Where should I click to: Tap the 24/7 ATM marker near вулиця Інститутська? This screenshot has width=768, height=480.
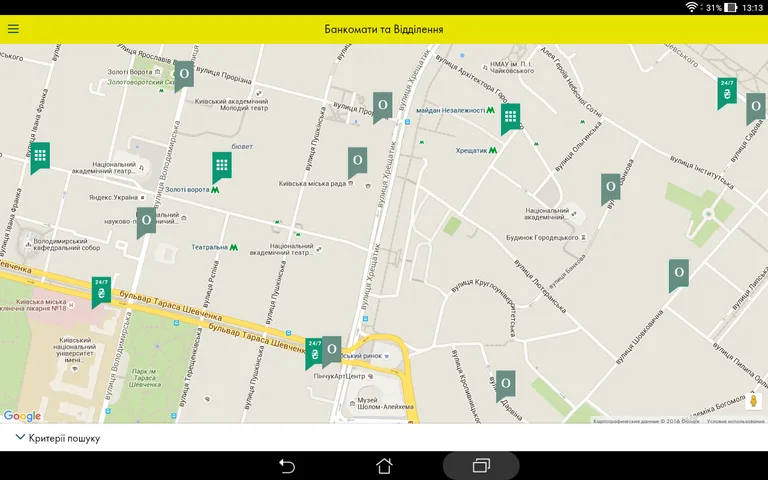[727, 93]
